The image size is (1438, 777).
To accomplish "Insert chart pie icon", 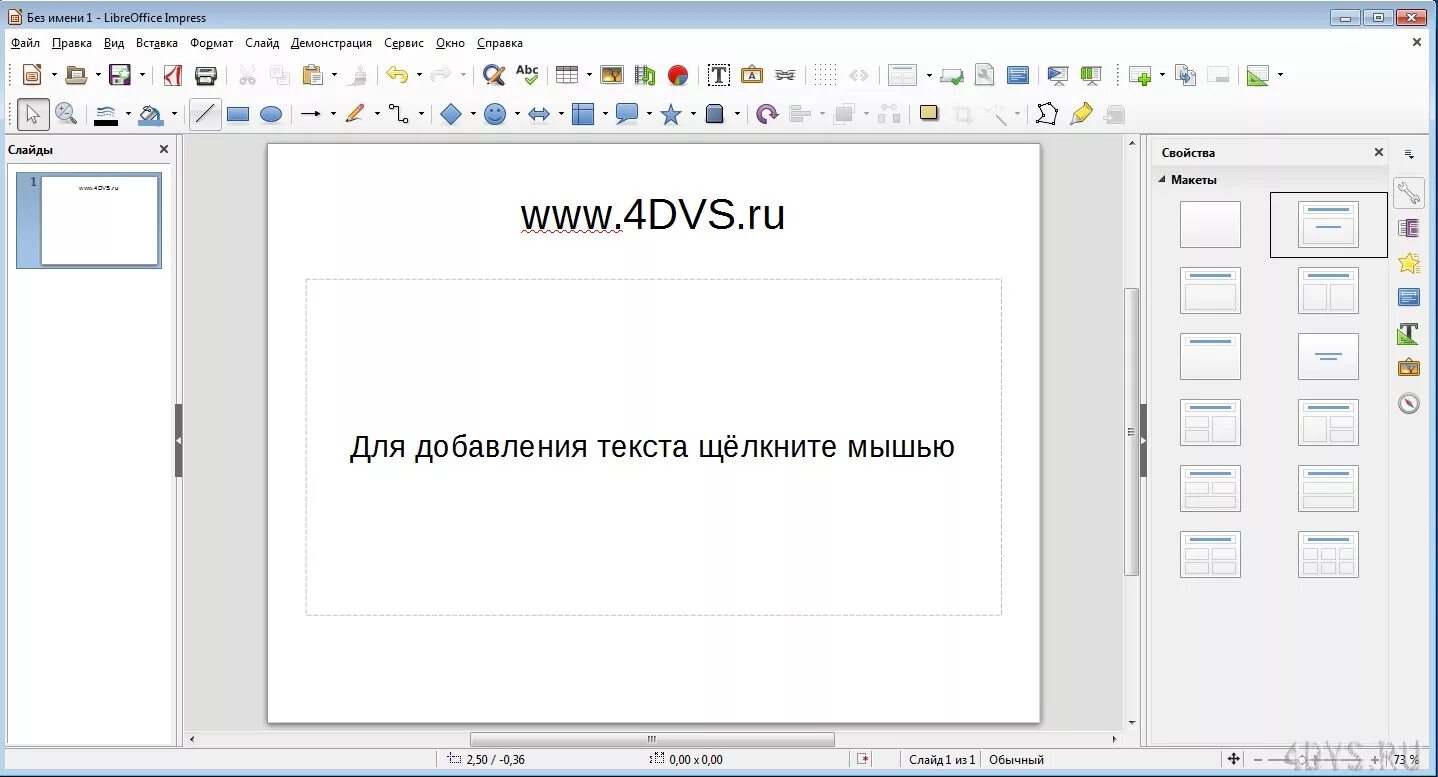I will coord(678,75).
